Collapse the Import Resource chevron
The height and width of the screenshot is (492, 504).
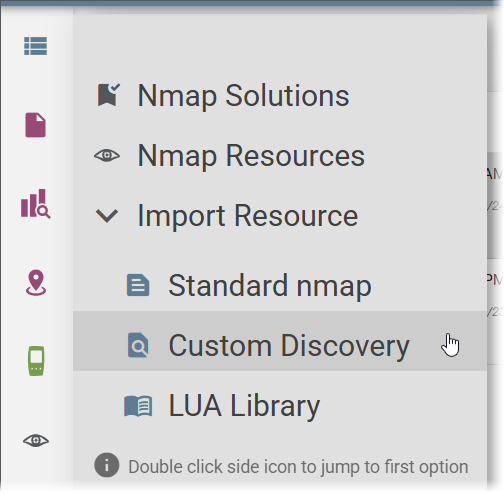pyautogui.click(x=107, y=216)
